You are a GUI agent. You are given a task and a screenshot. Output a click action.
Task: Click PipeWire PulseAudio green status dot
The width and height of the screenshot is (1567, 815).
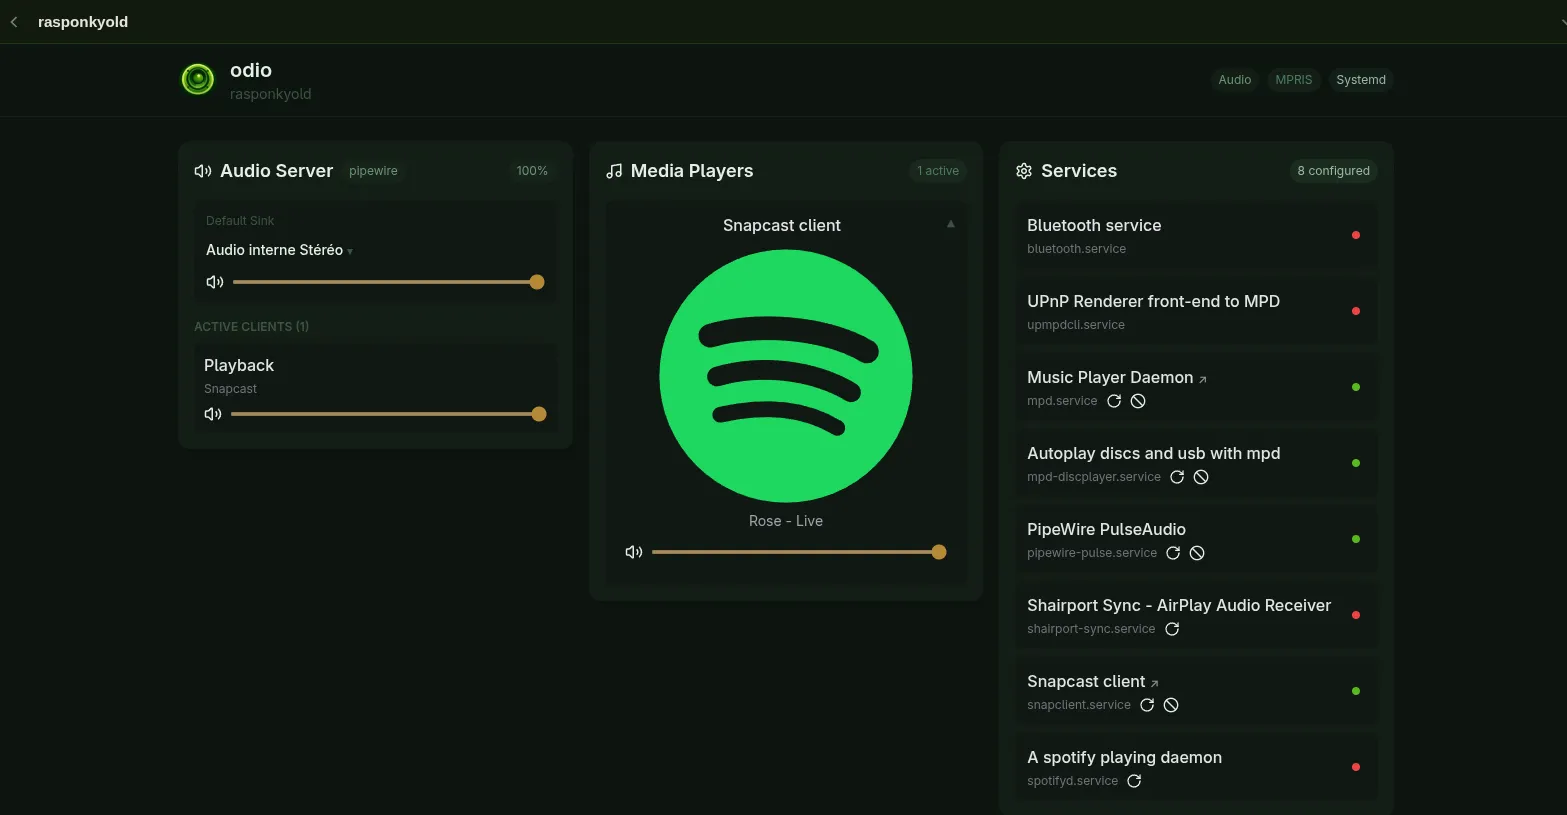click(x=1356, y=539)
